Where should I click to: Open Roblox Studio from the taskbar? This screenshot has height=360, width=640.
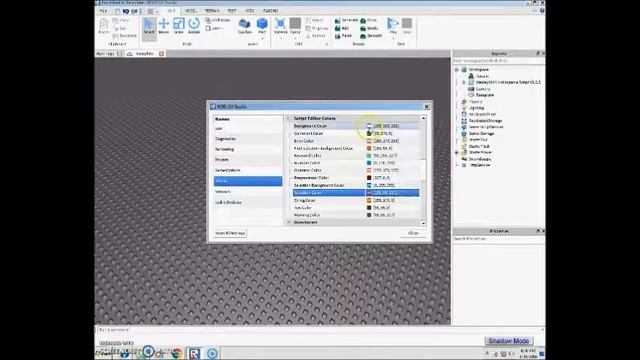point(194,353)
